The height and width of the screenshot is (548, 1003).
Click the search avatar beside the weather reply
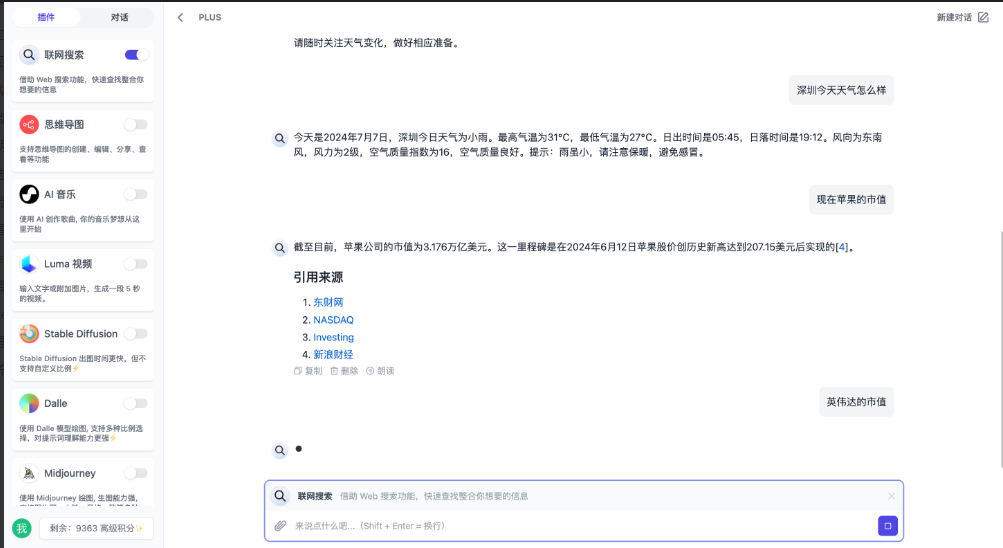pyautogui.click(x=280, y=138)
